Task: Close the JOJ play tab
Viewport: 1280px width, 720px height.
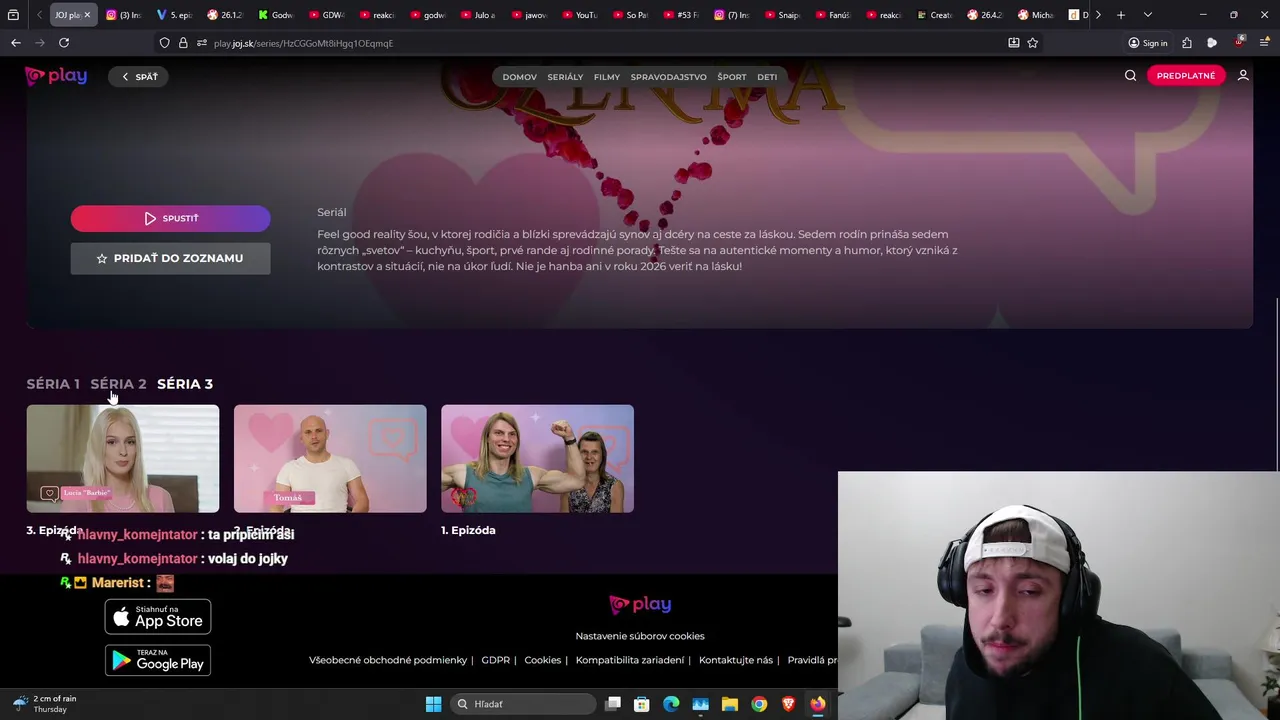Action: [x=87, y=15]
